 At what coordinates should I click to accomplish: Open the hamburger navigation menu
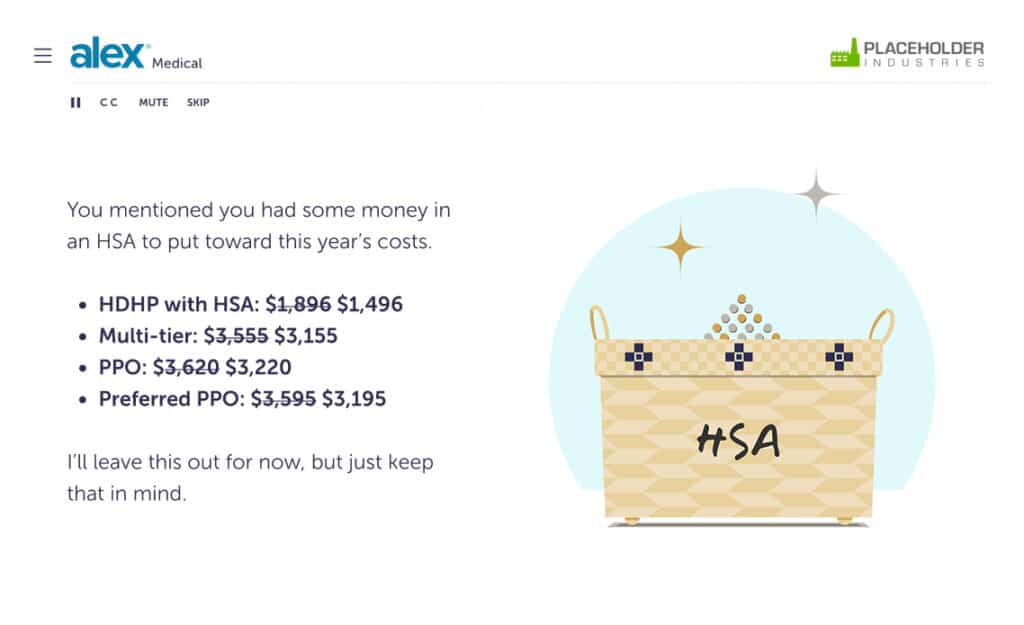click(42, 56)
